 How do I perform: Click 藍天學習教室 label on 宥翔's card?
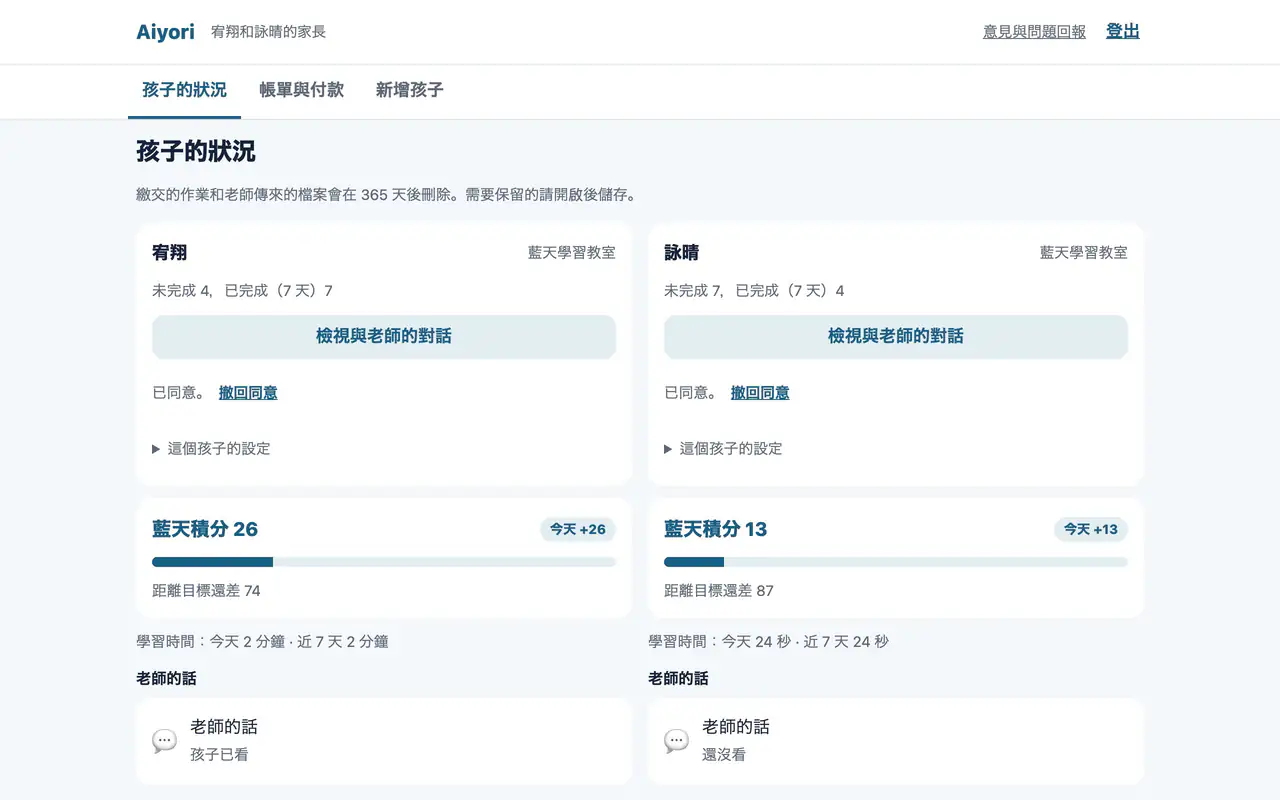point(572,253)
